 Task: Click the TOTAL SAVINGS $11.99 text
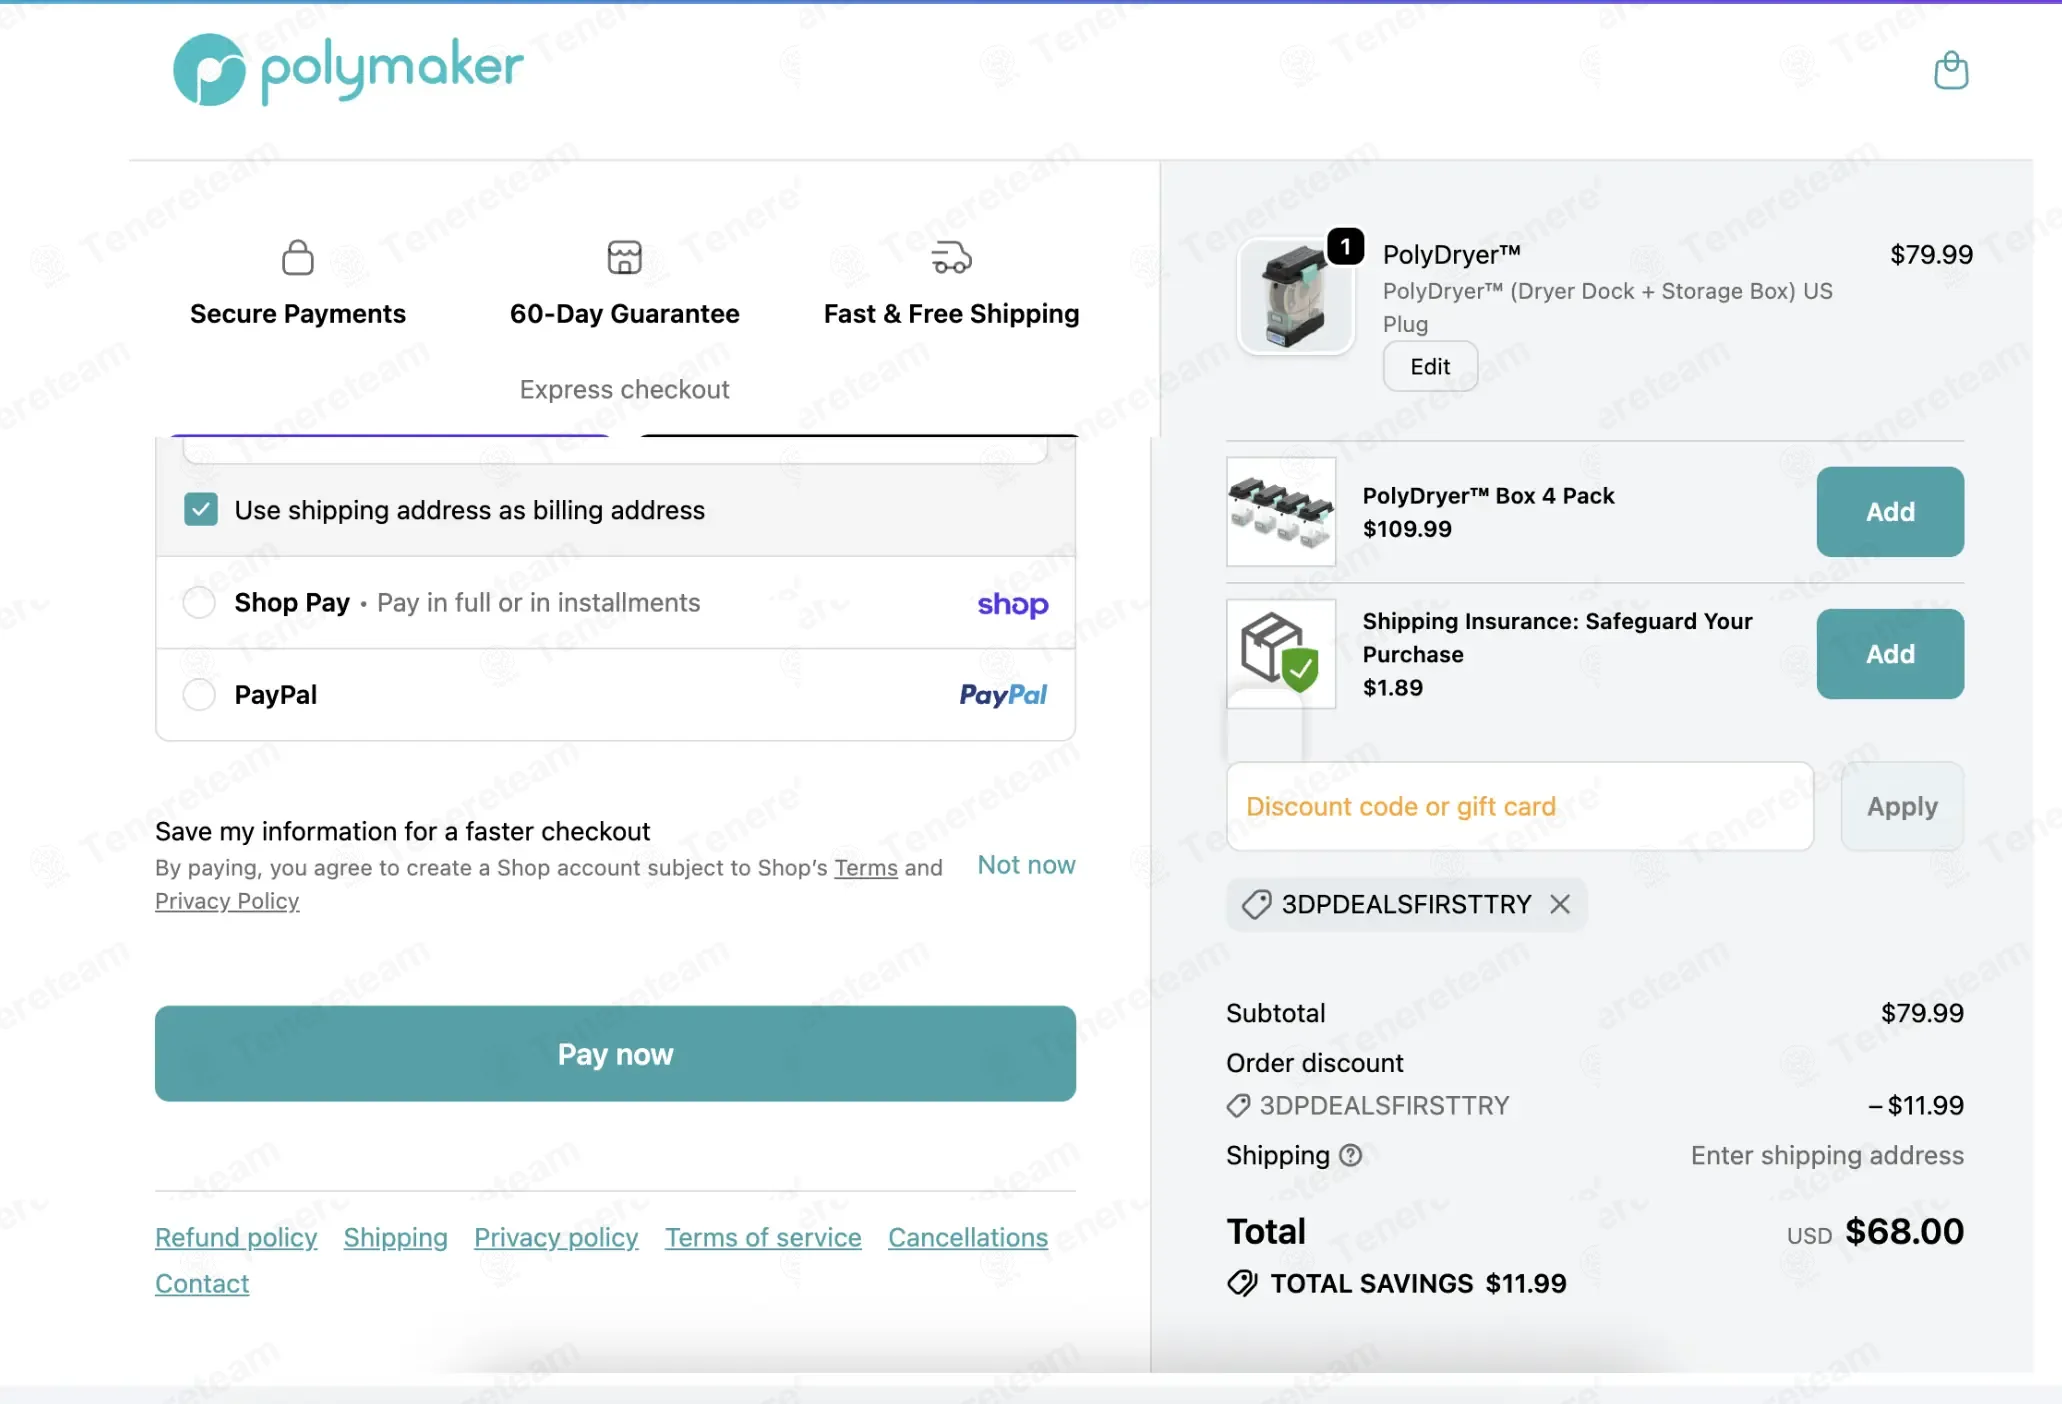click(1418, 1283)
